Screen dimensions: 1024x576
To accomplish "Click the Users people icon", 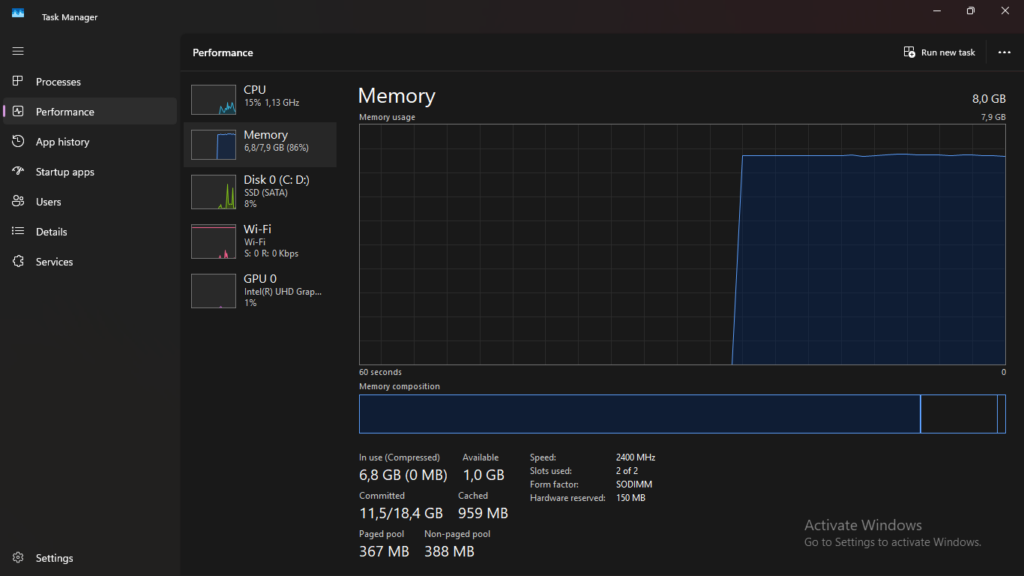I will (18, 201).
